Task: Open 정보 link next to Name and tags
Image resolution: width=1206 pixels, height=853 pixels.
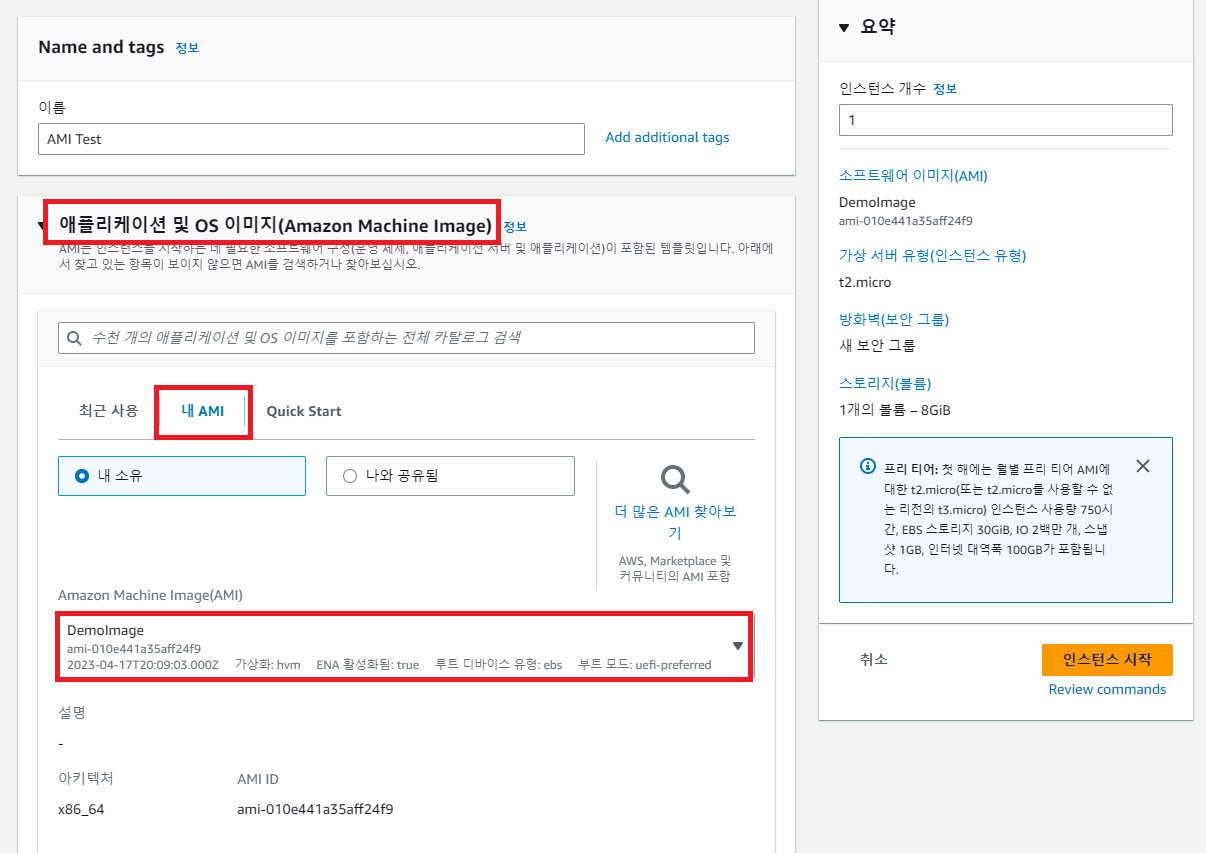Action: pyautogui.click(x=187, y=48)
